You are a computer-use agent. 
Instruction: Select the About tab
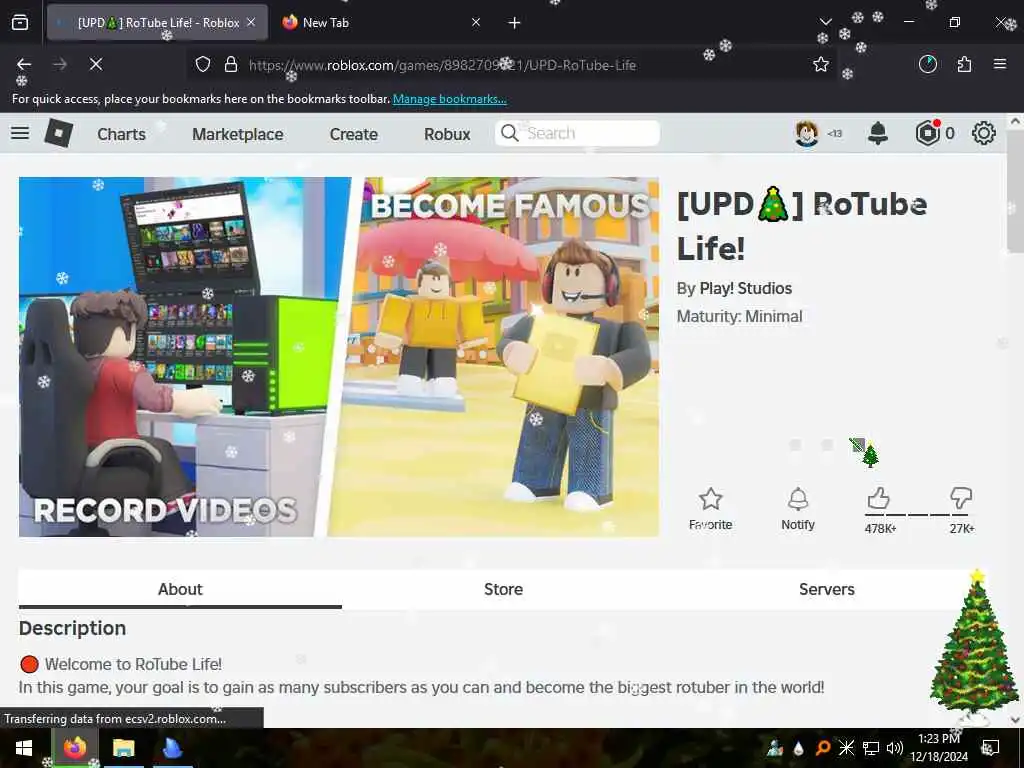pos(180,589)
